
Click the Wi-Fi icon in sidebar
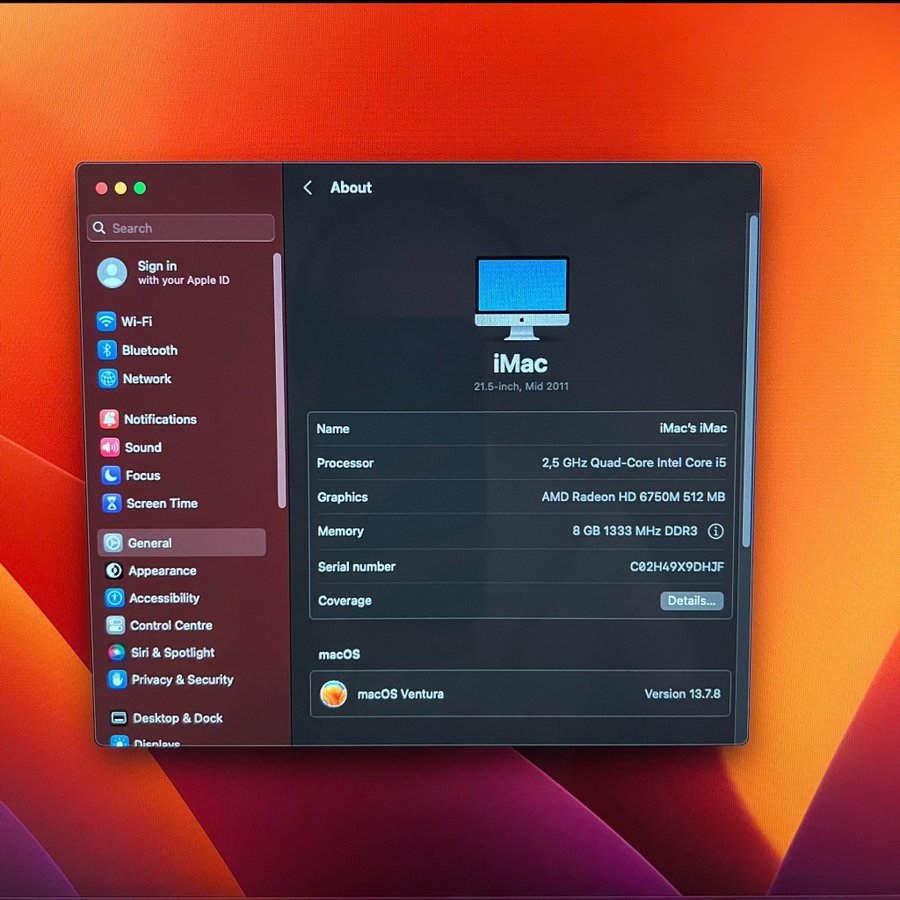point(107,321)
